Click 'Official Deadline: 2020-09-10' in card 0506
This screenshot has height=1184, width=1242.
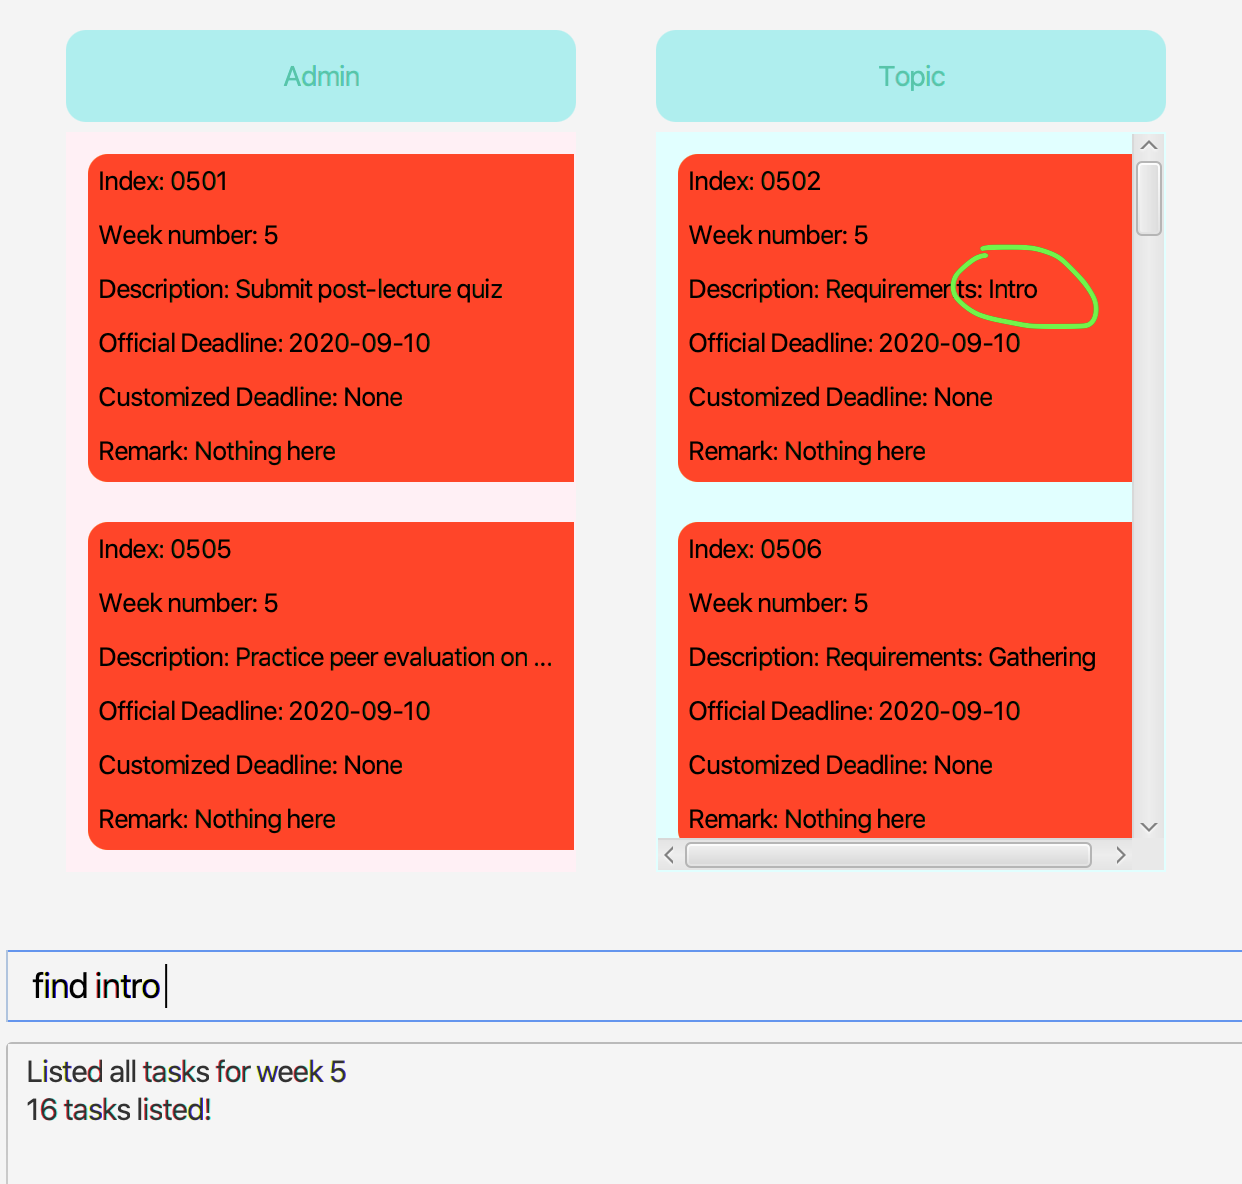(854, 711)
